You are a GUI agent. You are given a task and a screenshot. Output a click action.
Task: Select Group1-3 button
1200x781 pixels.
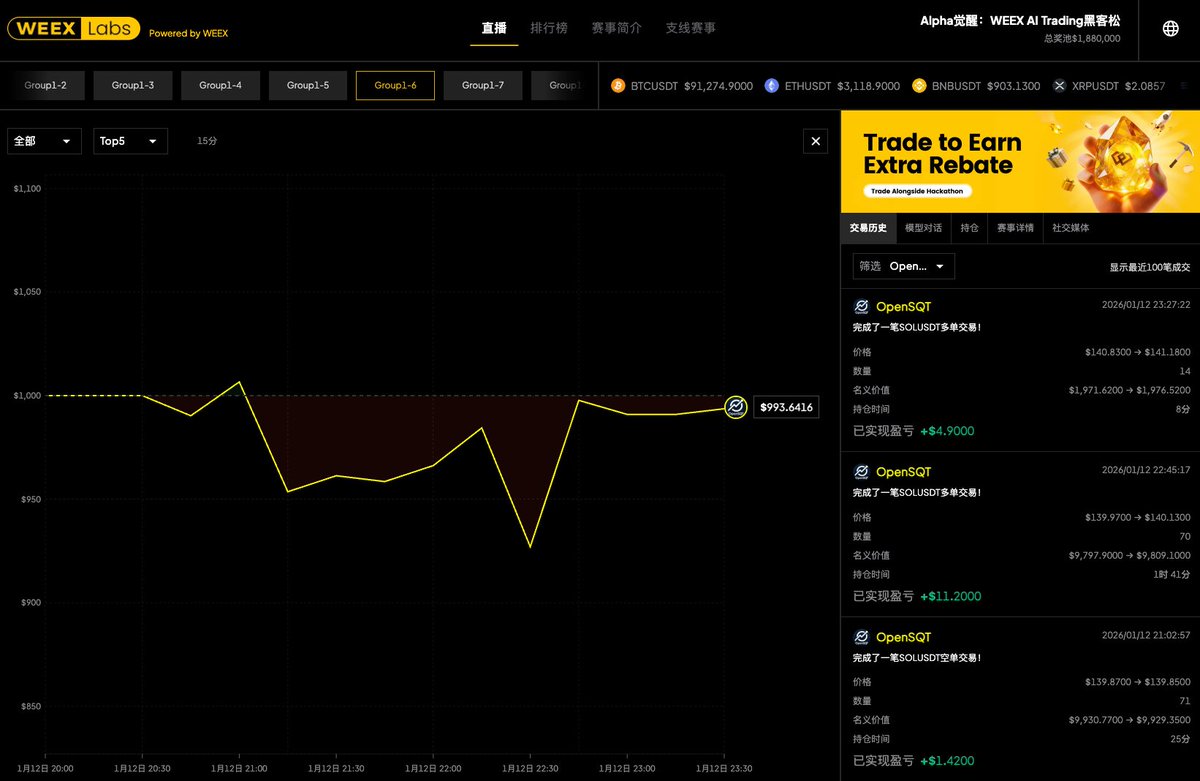click(x=133, y=86)
